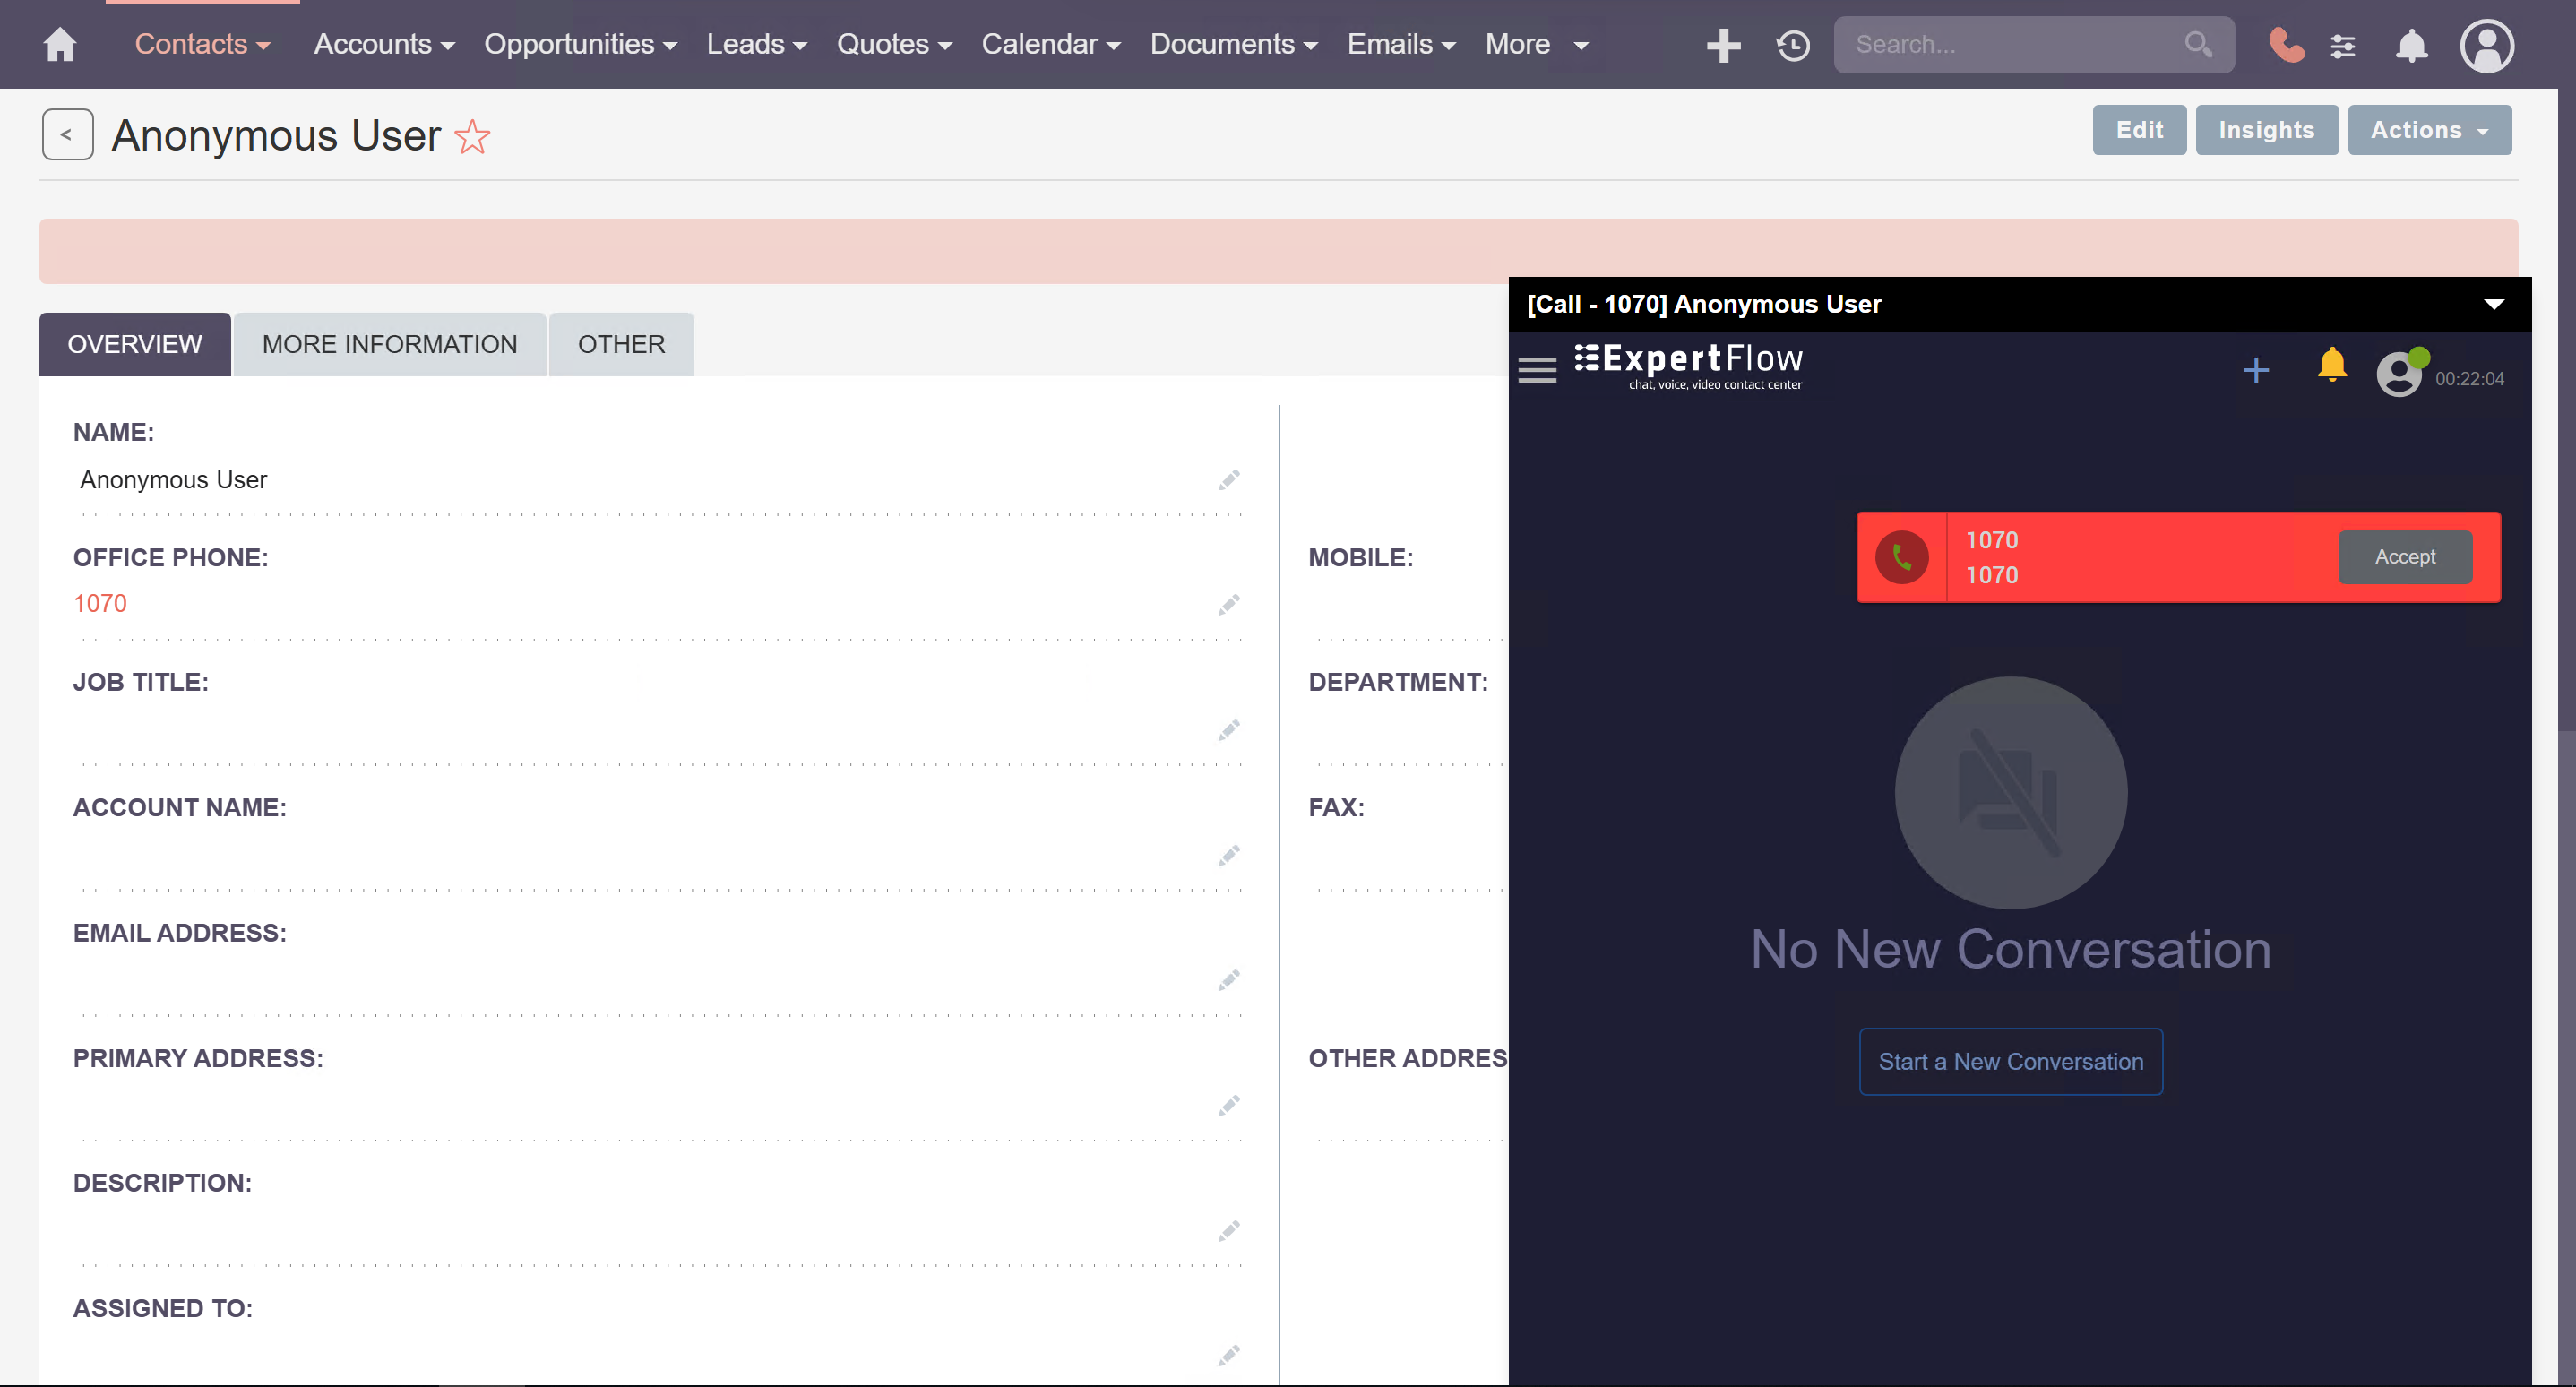Screen dimensions: 2576x1387
Task: Open notifications bell in top navbar
Action: (x=2411, y=45)
